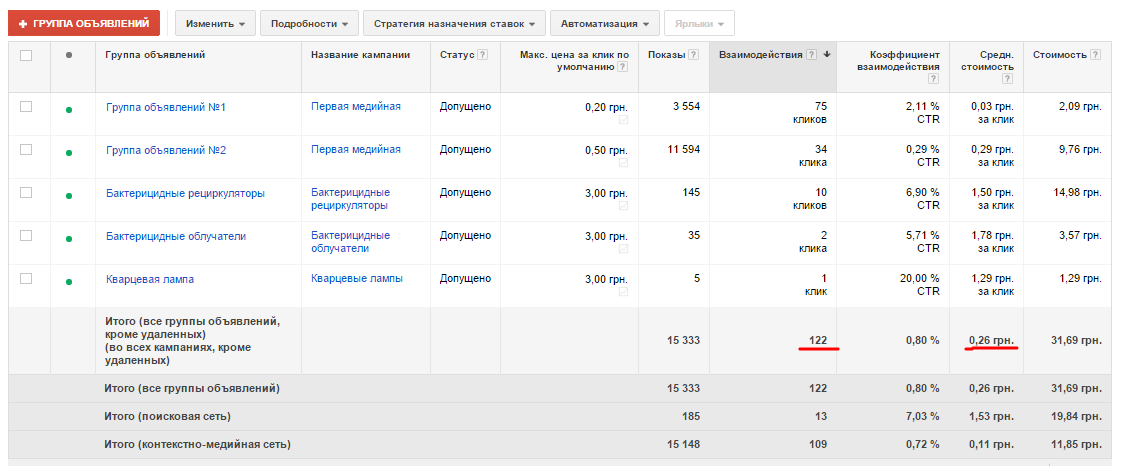Open Бактерицидные рециркуляторы ad group link
Viewport: 1121px width, 466px height.
[185, 193]
